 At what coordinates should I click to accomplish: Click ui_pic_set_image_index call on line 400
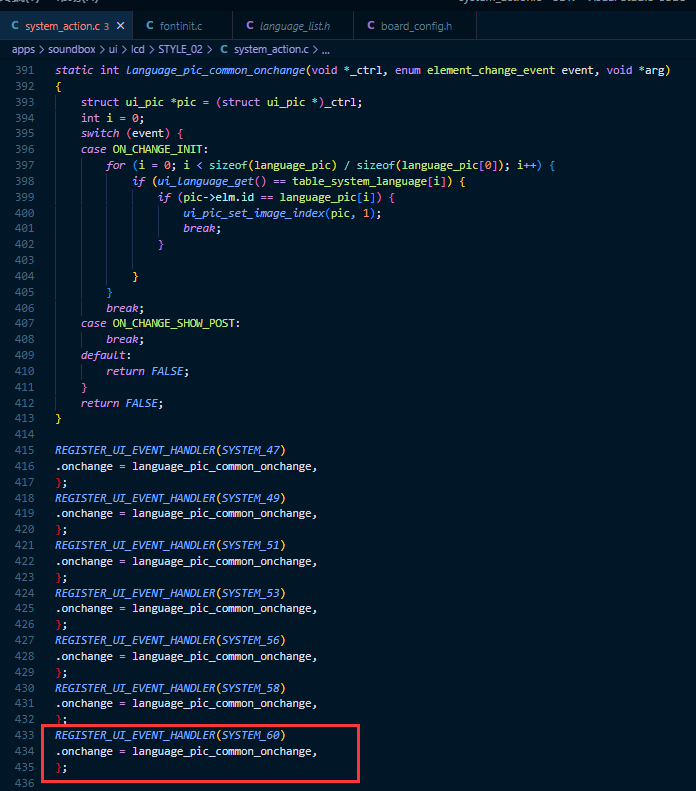[x=282, y=213]
